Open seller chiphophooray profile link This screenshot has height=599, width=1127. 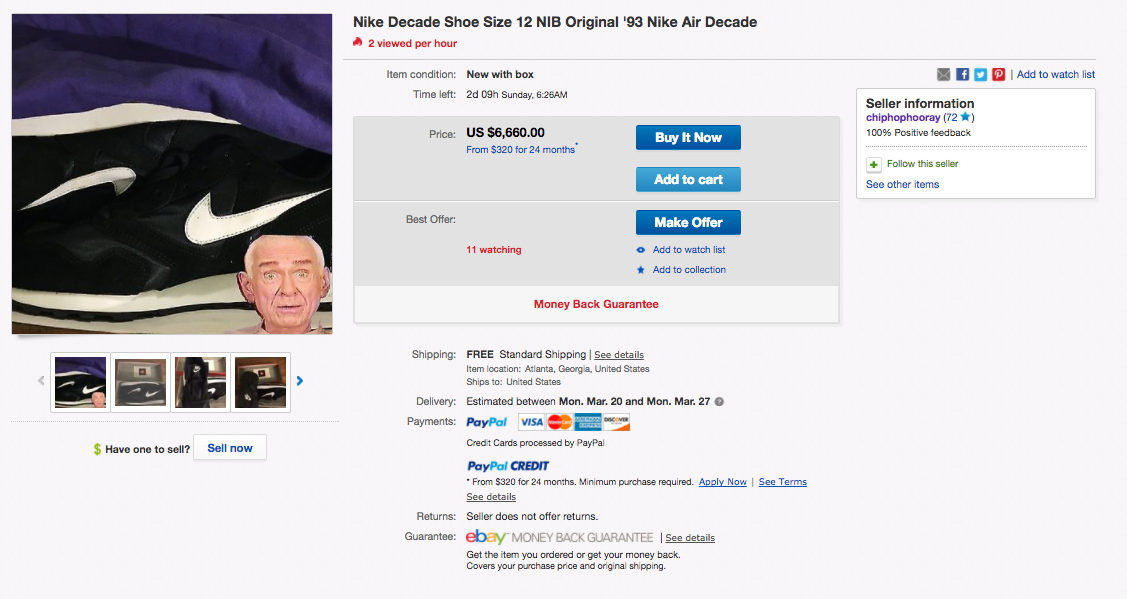pos(902,118)
